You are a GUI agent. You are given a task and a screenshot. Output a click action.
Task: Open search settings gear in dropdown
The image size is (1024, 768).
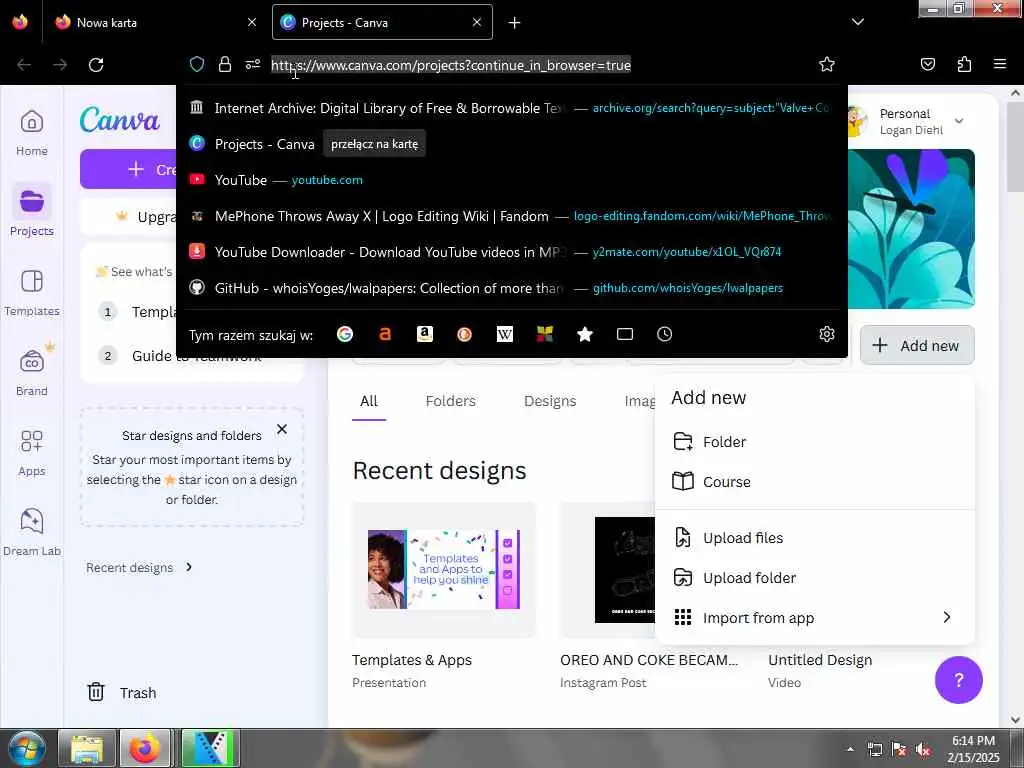point(827,334)
